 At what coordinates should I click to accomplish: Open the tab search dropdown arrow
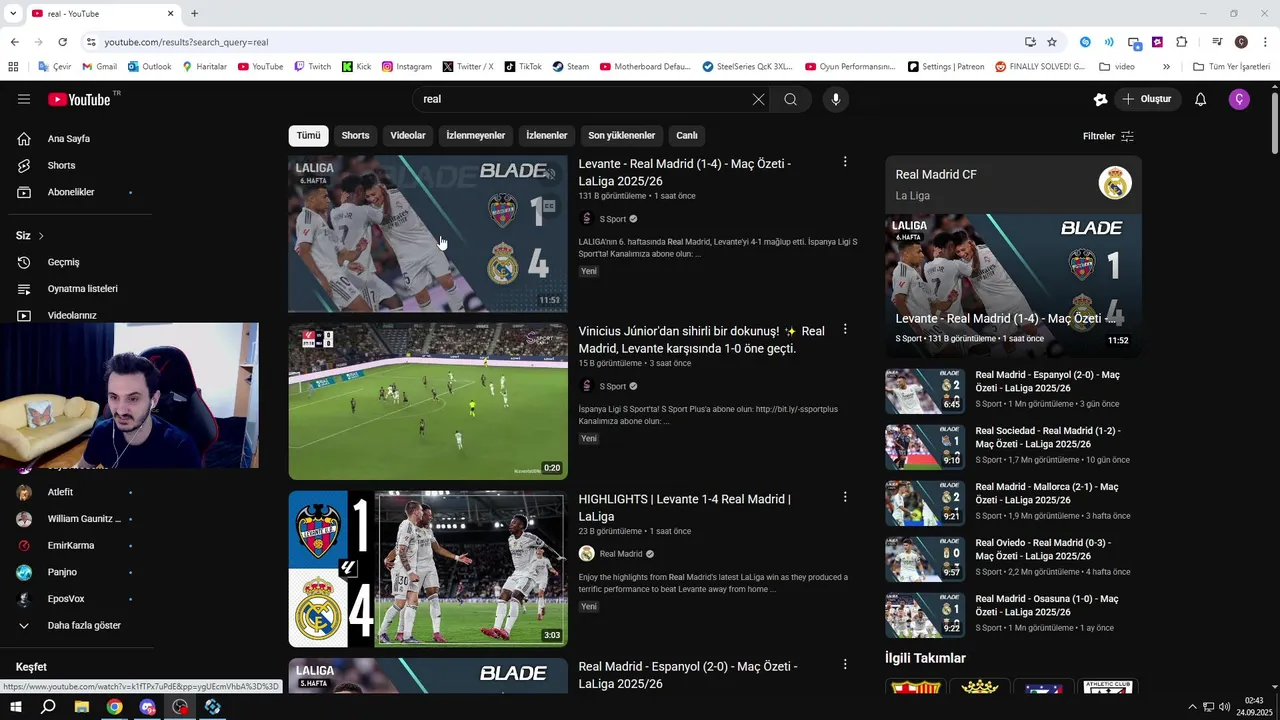[13, 14]
